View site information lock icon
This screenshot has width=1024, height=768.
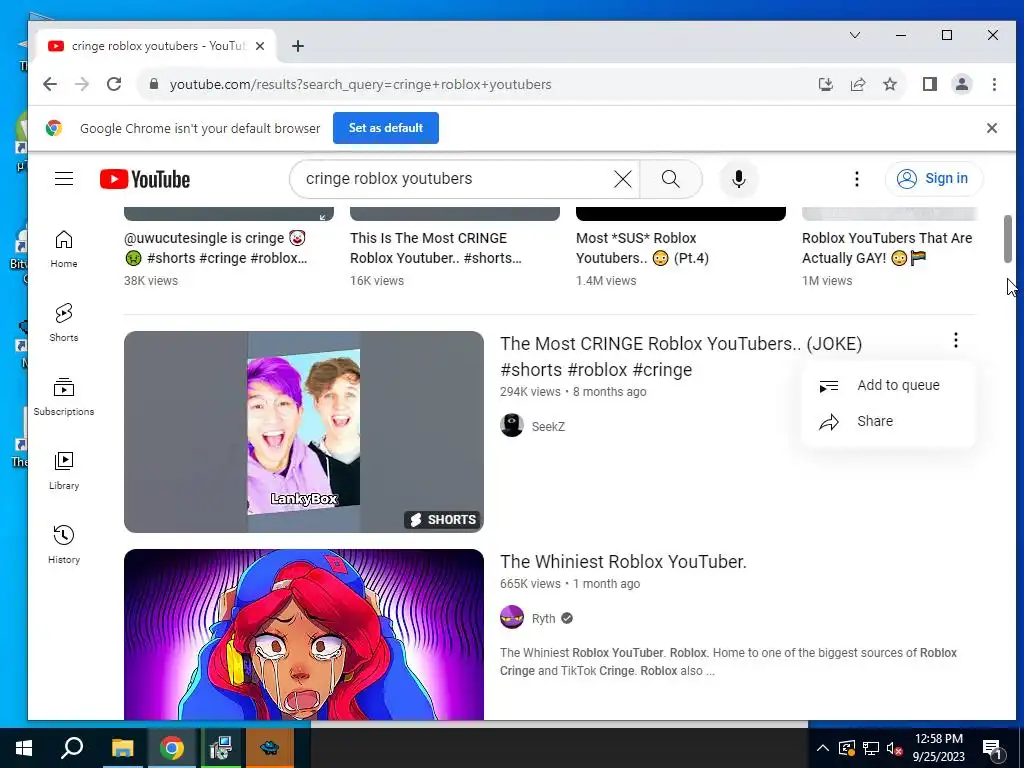(154, 84)
